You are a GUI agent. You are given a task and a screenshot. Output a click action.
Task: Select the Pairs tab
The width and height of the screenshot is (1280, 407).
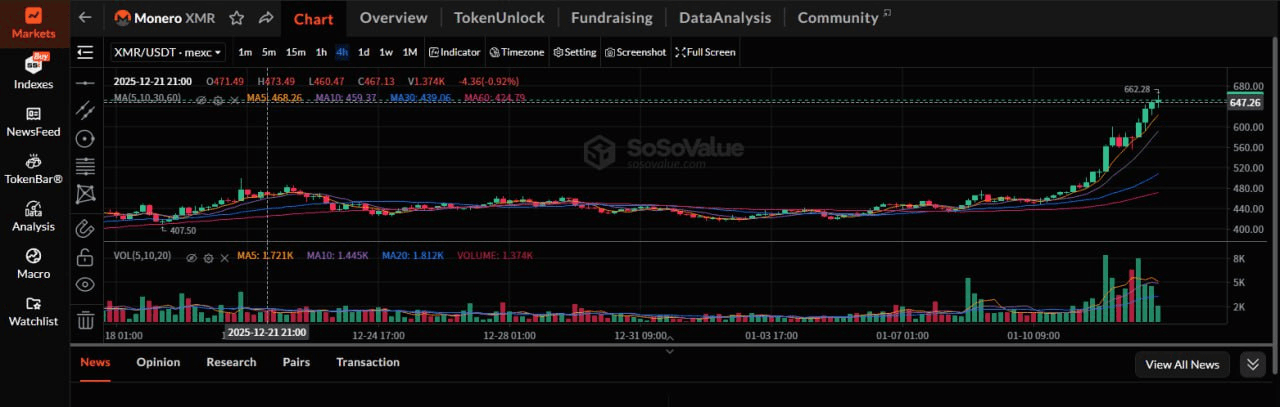point(296,362)
